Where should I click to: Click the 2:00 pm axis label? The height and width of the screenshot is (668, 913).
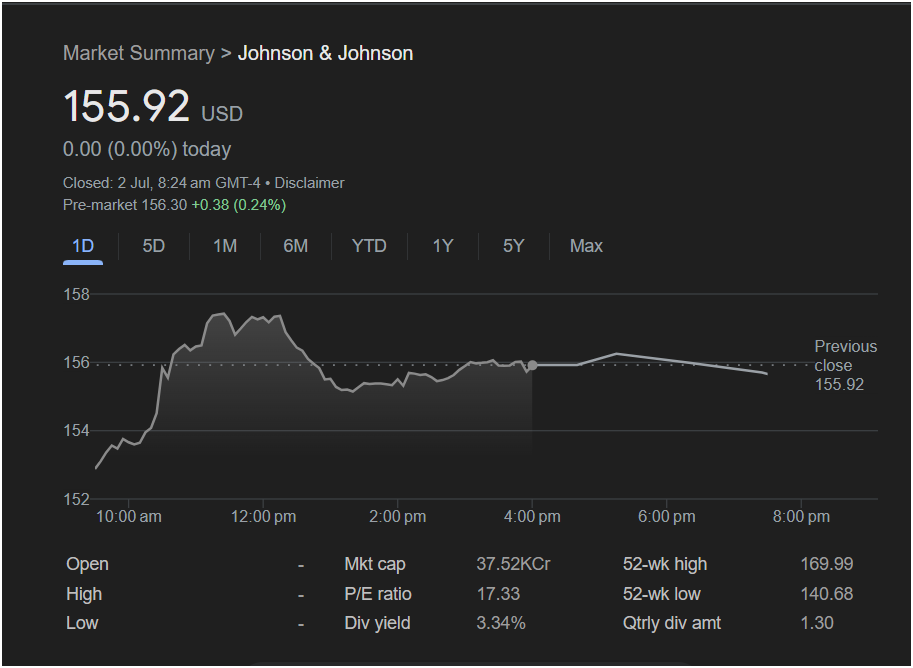click(x=398, y=516)
